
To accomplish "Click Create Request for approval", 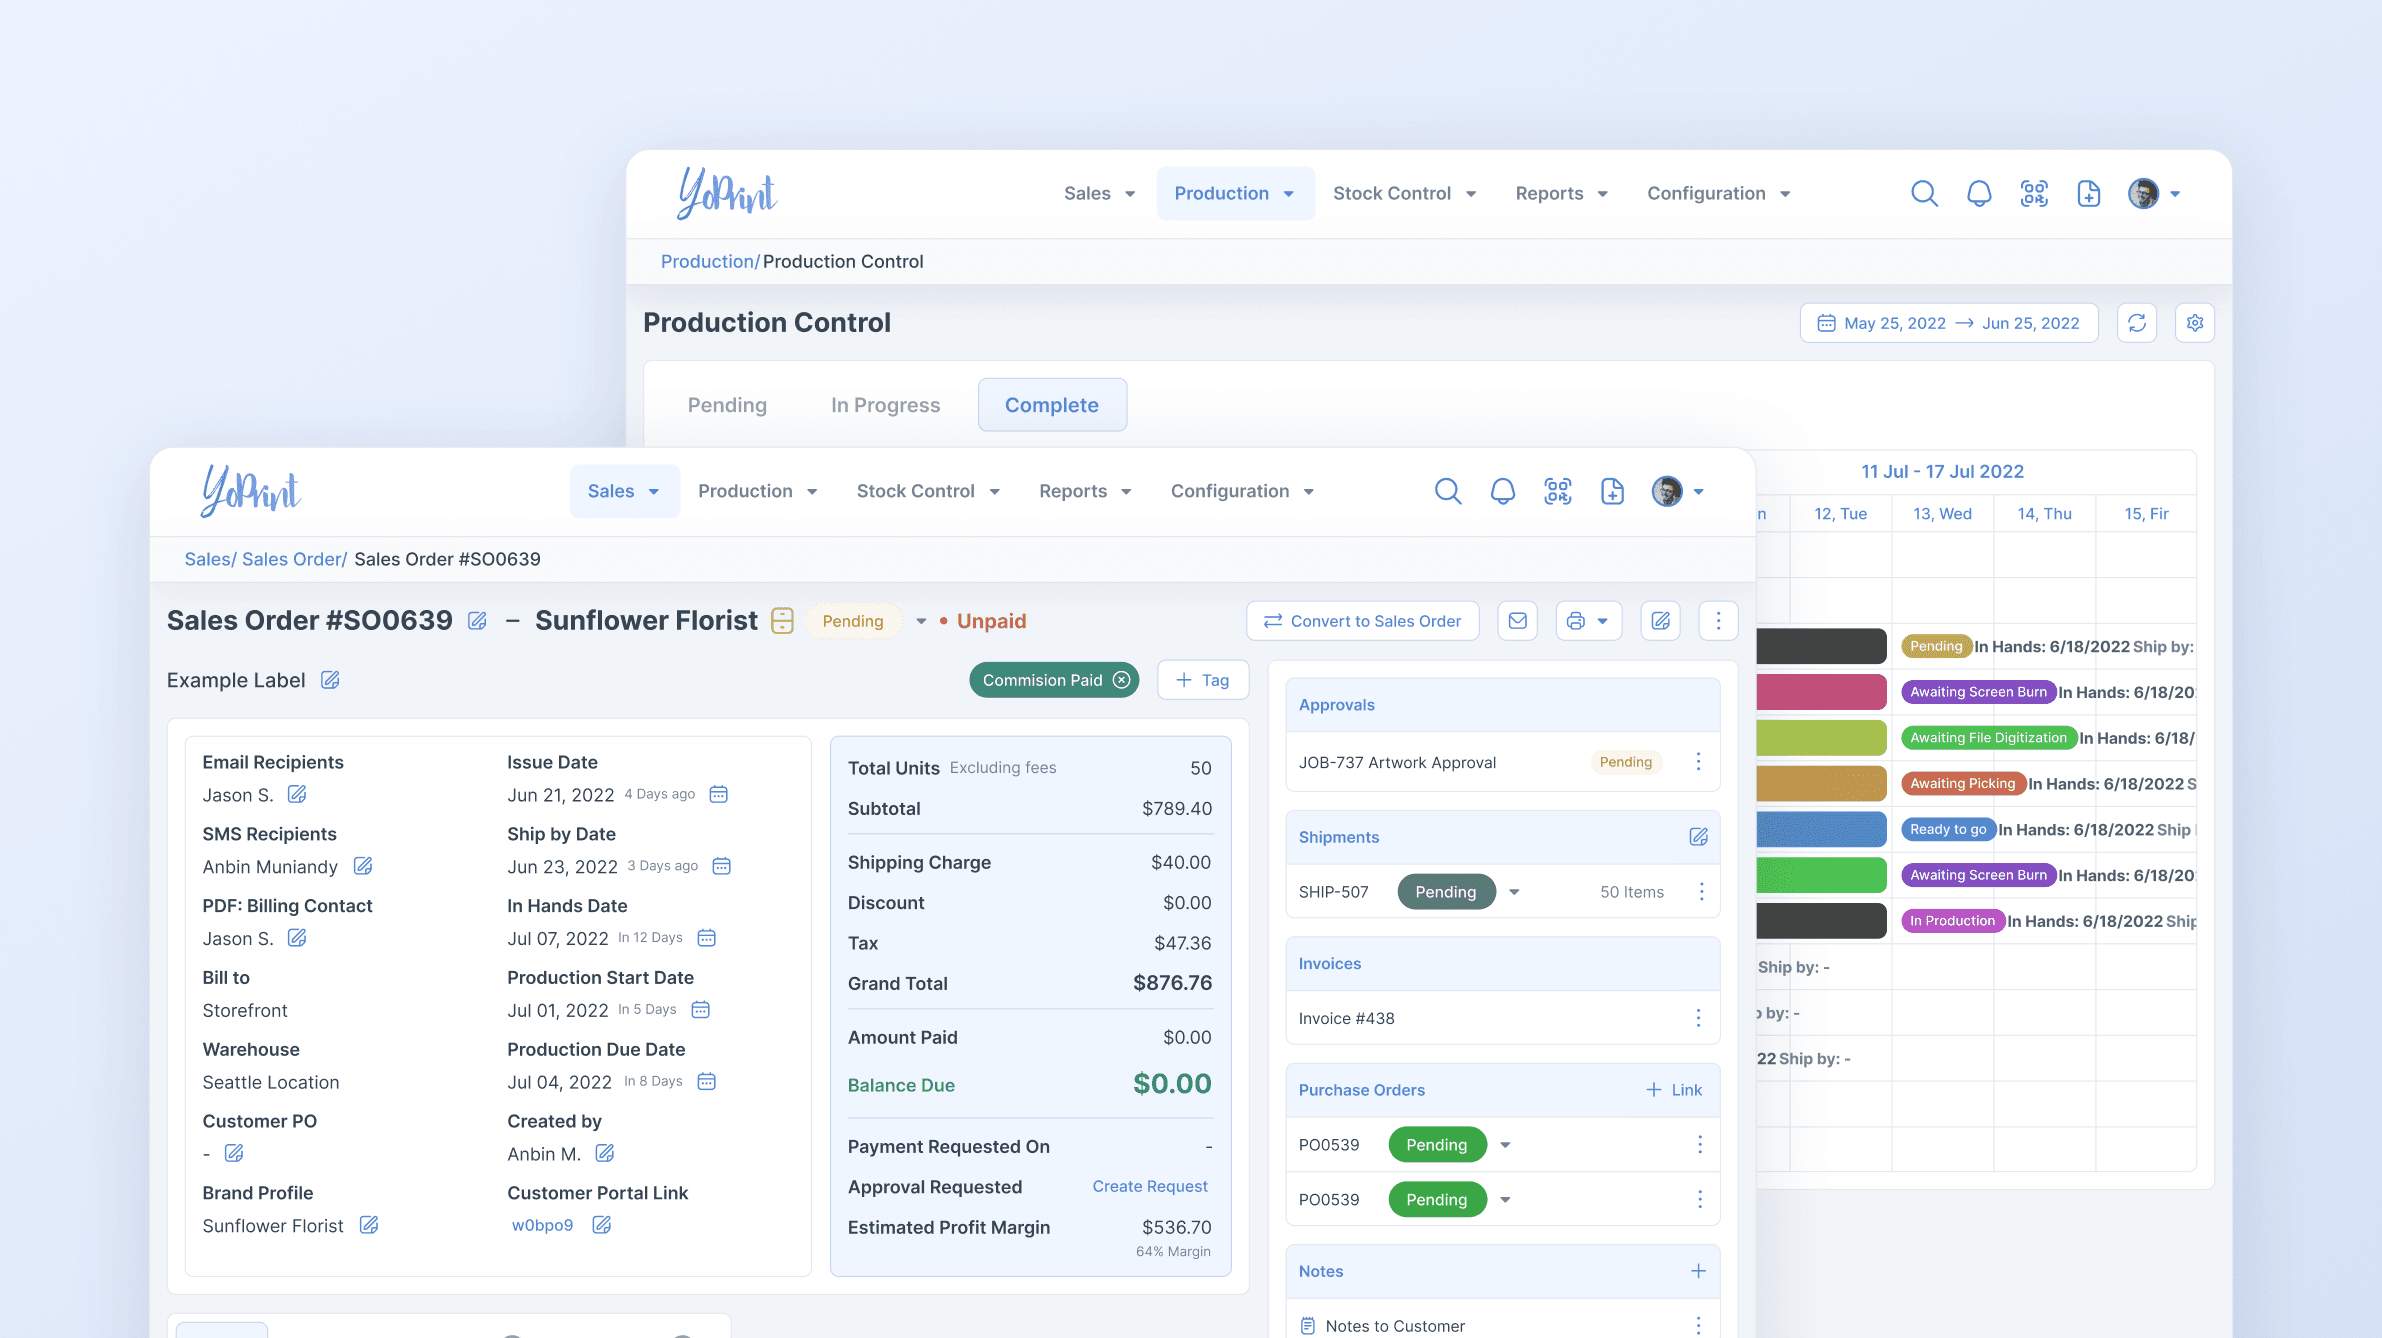I will click(x=1150, y=1186).
